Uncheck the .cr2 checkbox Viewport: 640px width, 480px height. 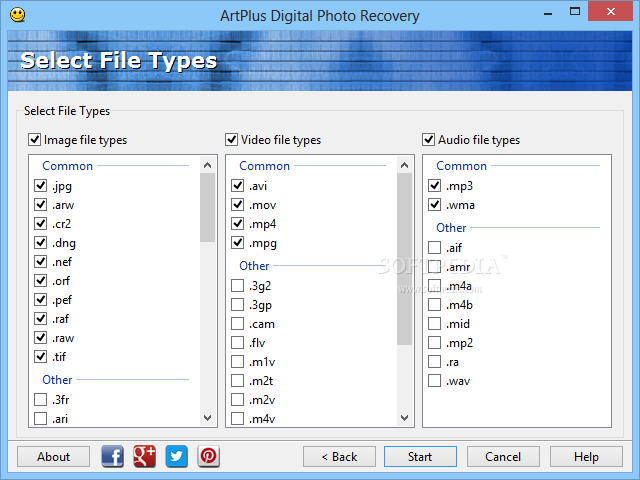tap(40, 224)
